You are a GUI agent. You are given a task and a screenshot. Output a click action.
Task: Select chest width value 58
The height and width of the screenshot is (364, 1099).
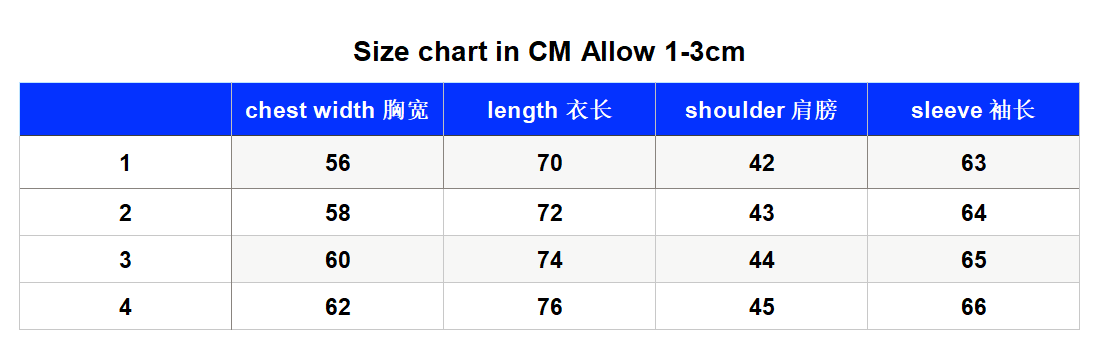tap(337, 213)
